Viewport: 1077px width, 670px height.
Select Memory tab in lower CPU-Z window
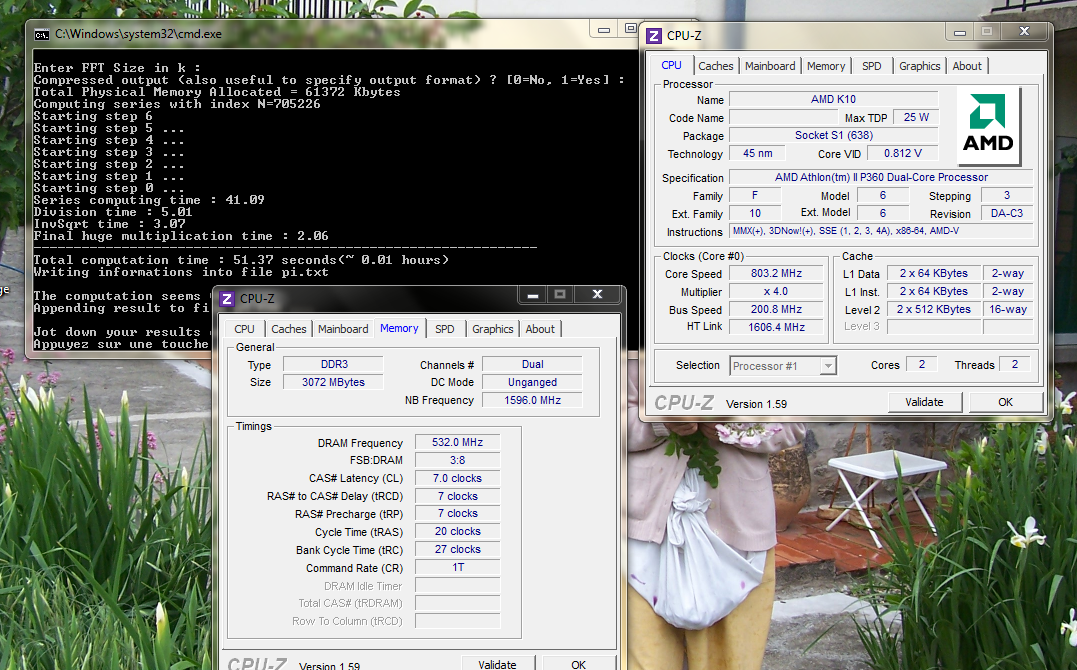(x=399, y=328)
